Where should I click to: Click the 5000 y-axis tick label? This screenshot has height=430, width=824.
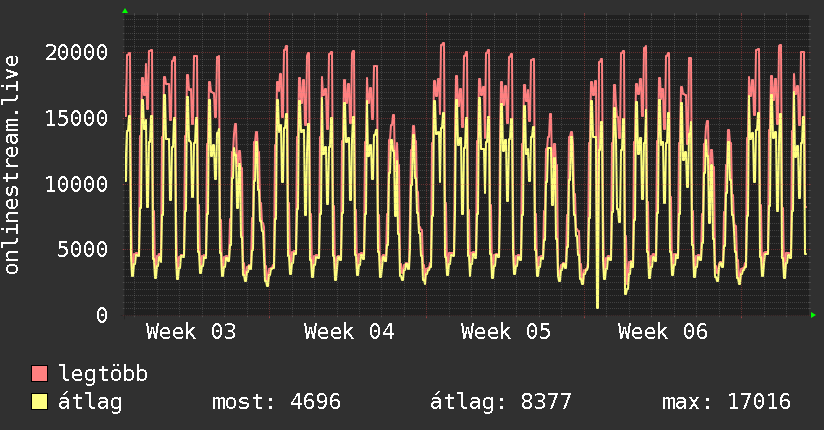tap(85, 249)
